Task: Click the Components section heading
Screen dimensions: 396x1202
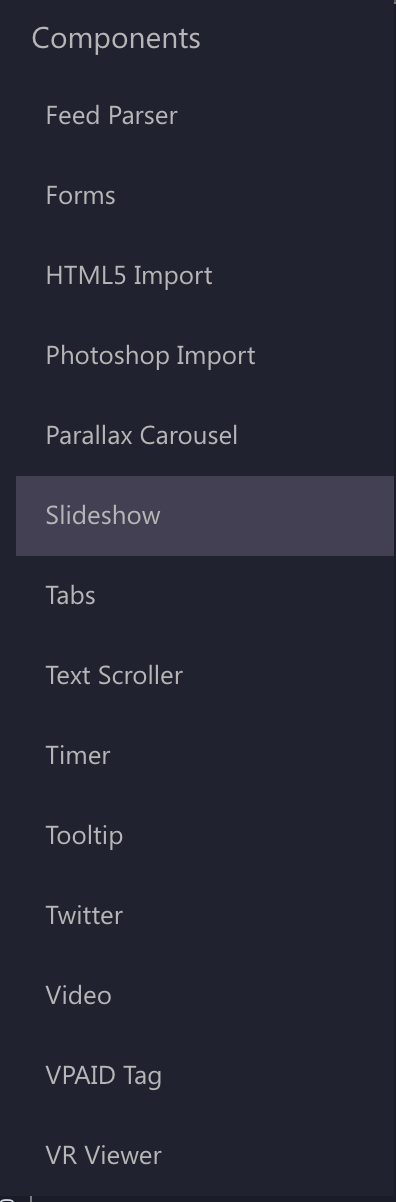Action: [116, 39]
